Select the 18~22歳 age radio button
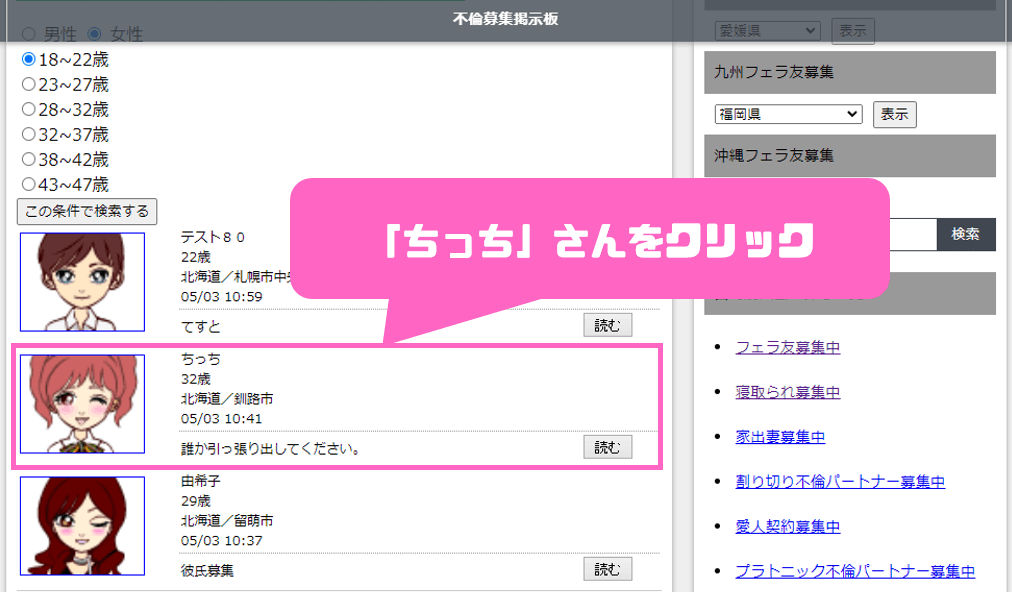 click(x=29, y=60)
